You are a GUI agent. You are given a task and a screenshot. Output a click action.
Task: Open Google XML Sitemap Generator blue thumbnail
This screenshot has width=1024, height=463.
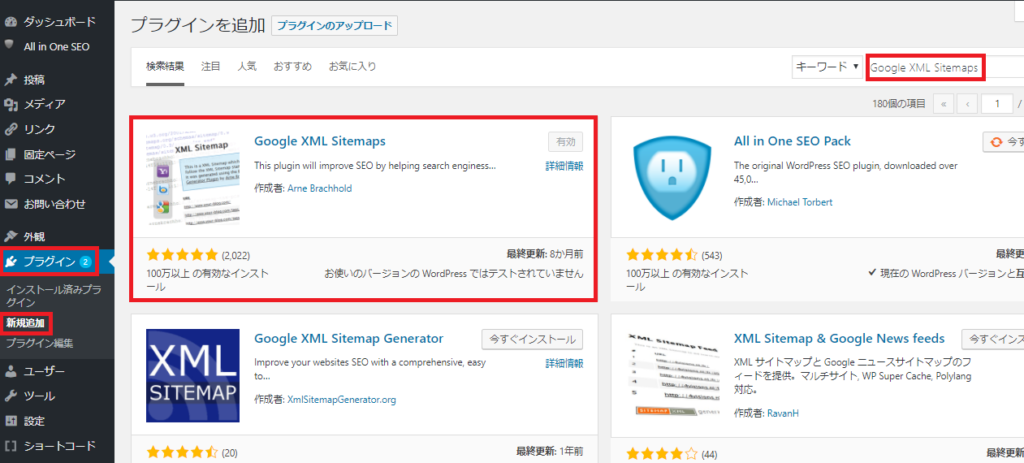[x=193, y=376]
